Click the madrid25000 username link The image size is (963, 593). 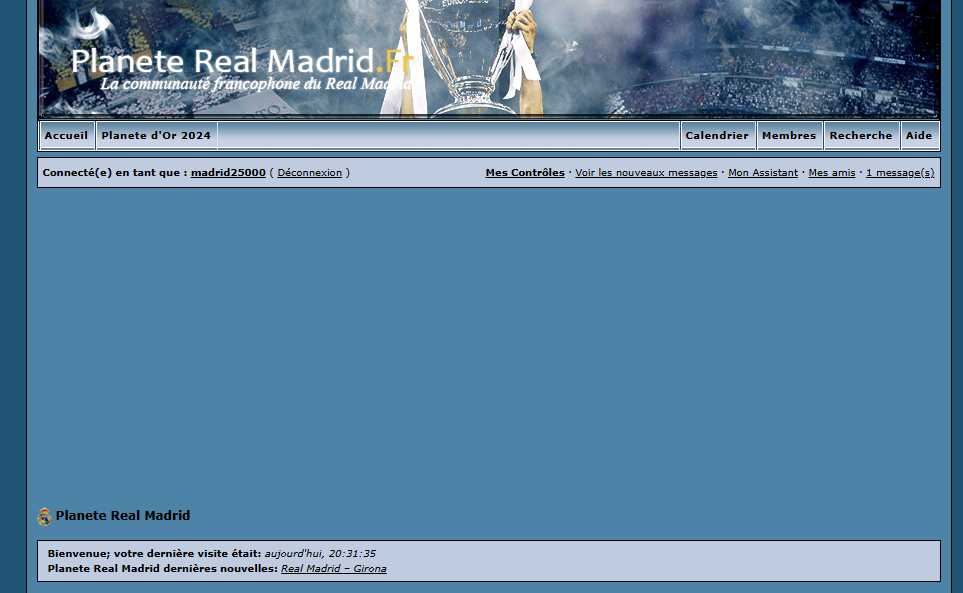click(x=228, y=172)
